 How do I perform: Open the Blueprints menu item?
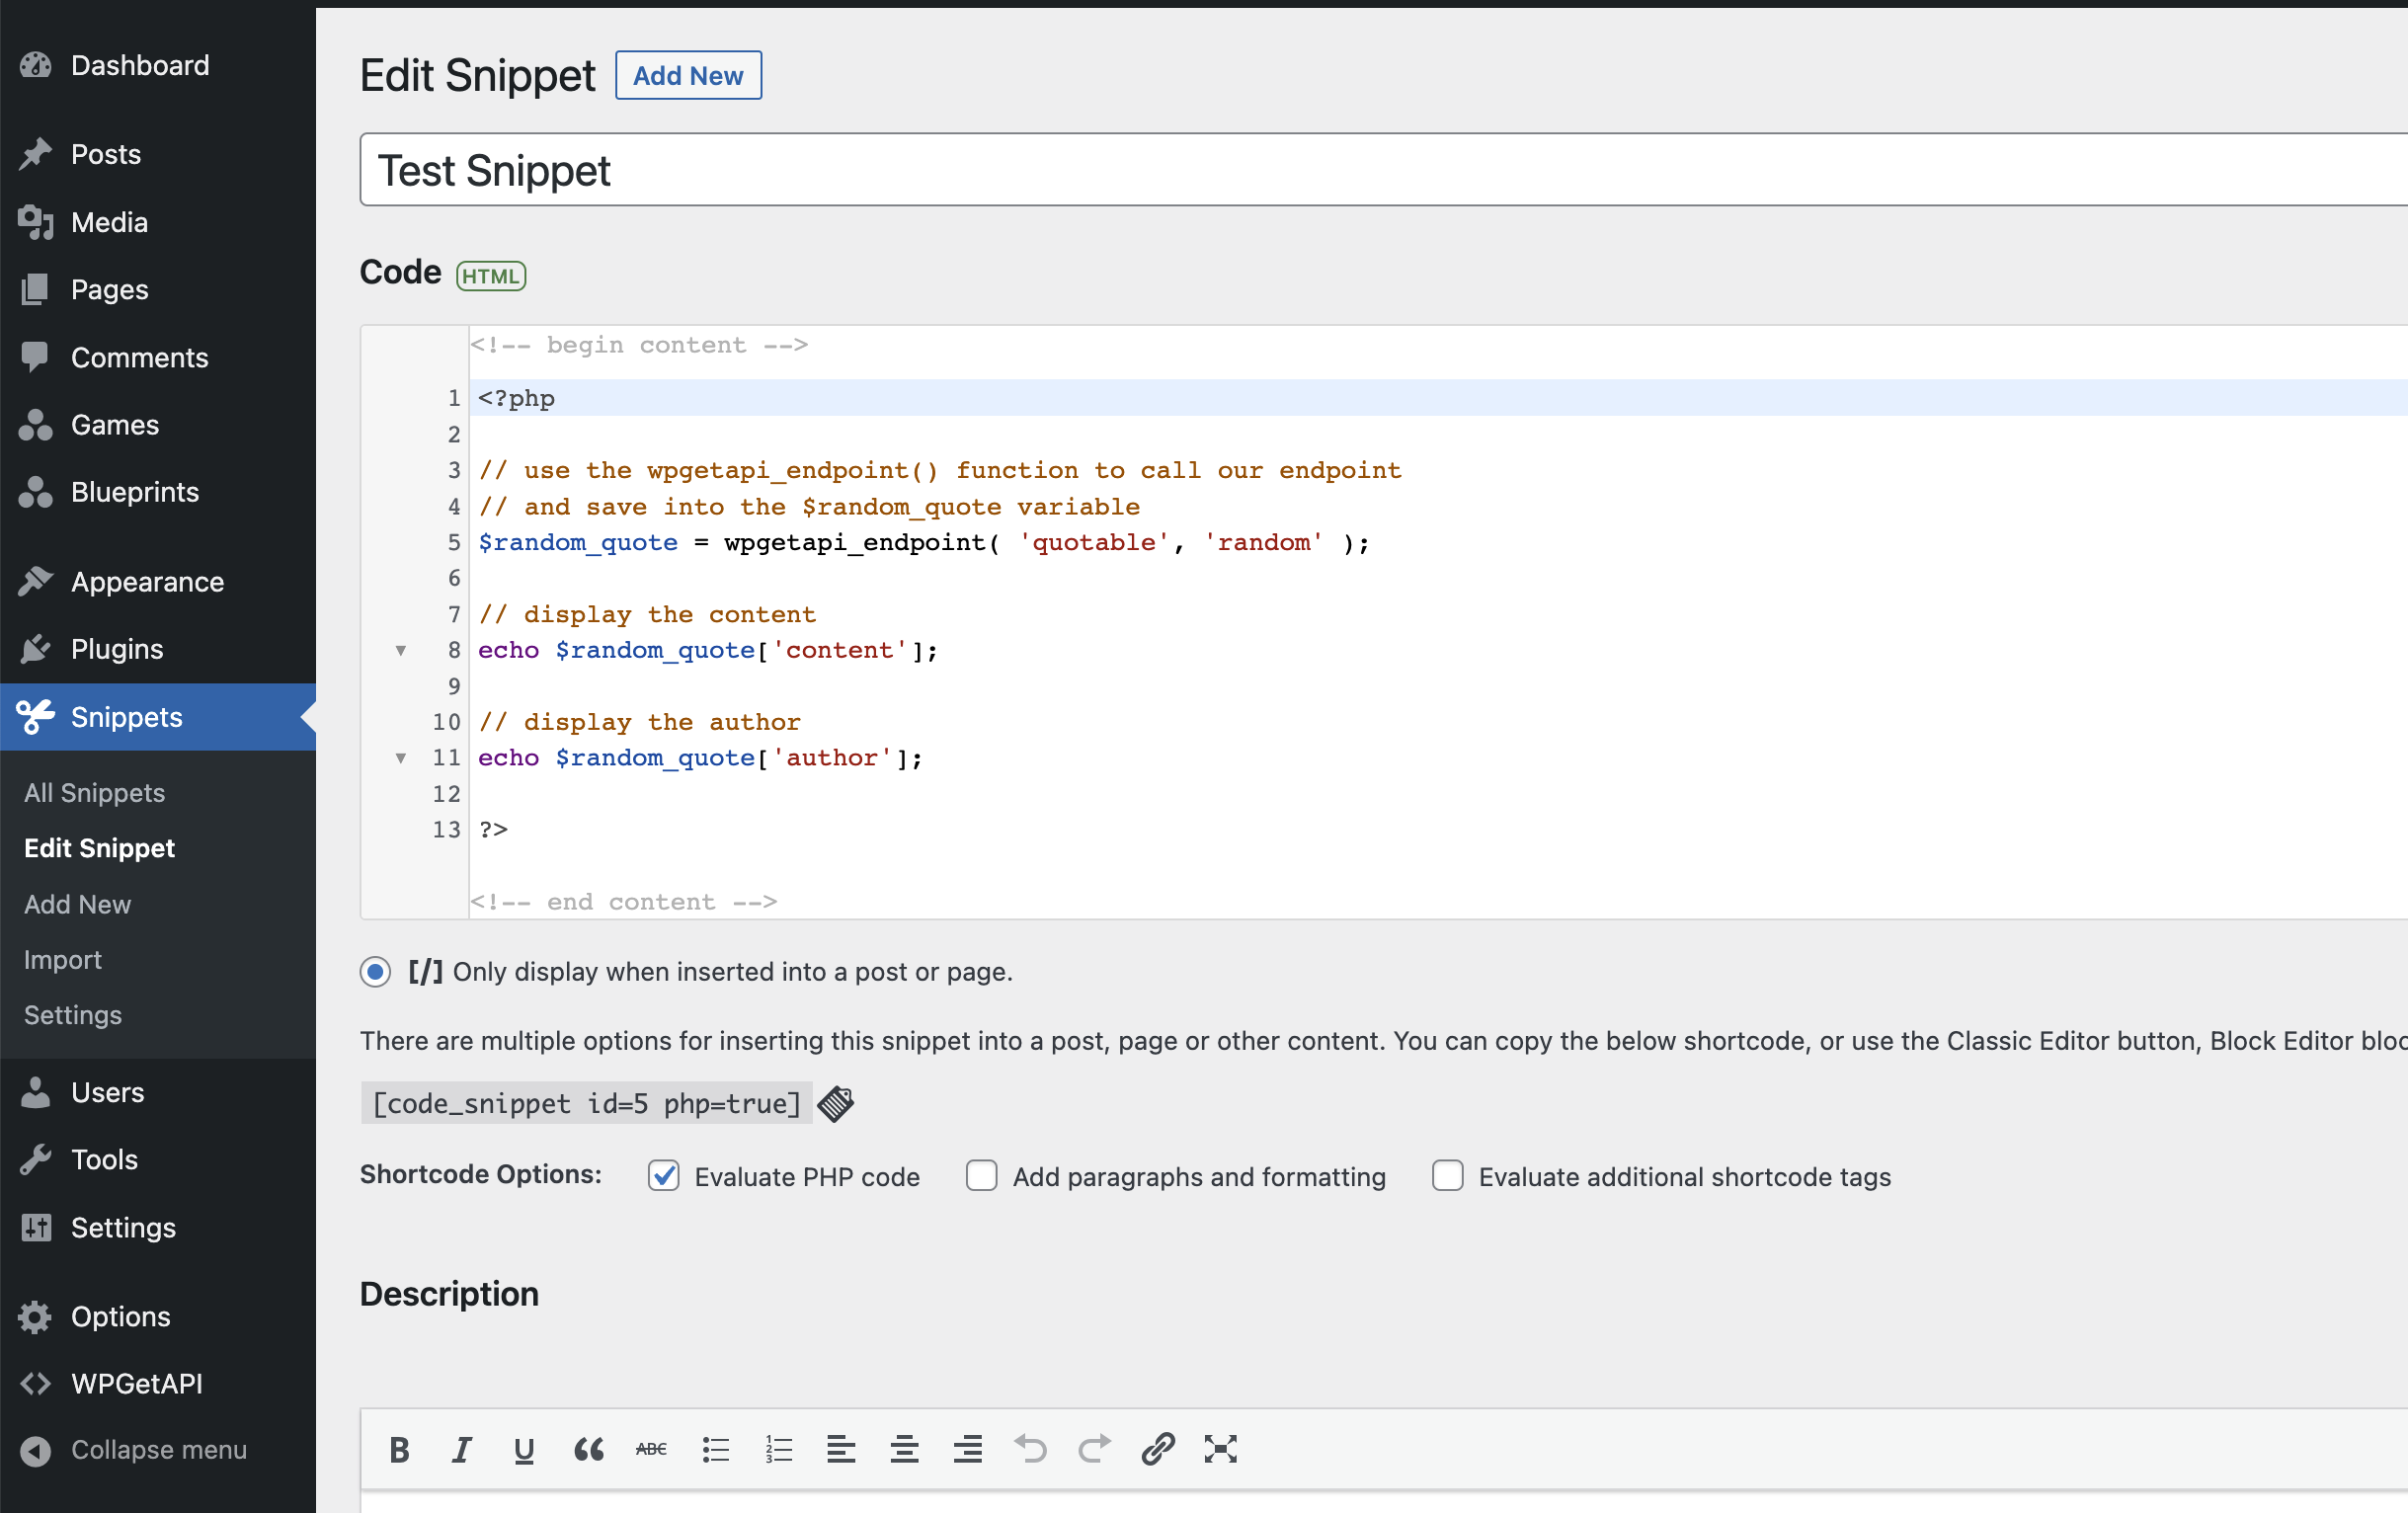click(135, 492)
